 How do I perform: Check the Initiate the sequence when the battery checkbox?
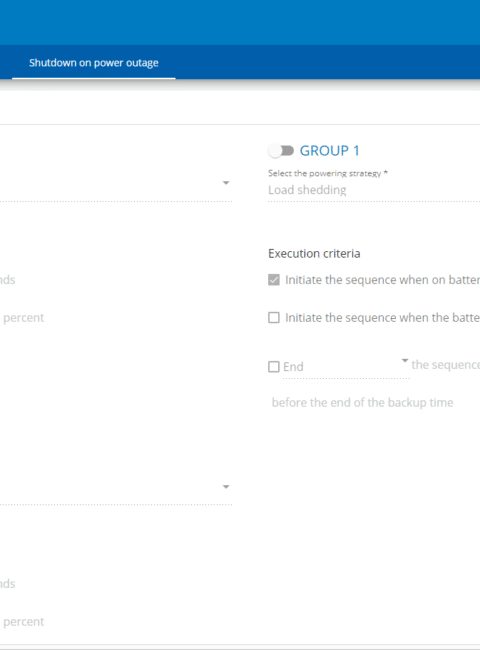point(274,318)
